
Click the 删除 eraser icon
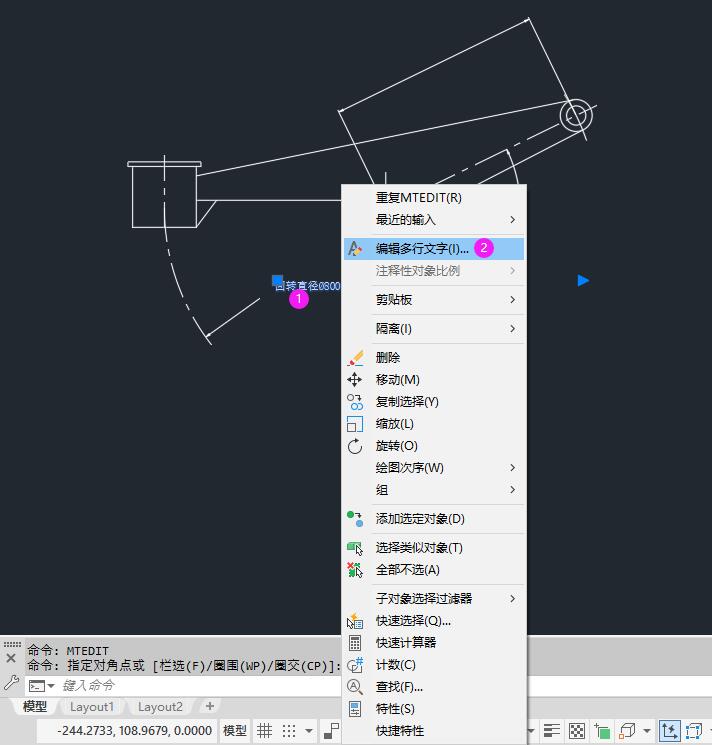click(355, 358)
